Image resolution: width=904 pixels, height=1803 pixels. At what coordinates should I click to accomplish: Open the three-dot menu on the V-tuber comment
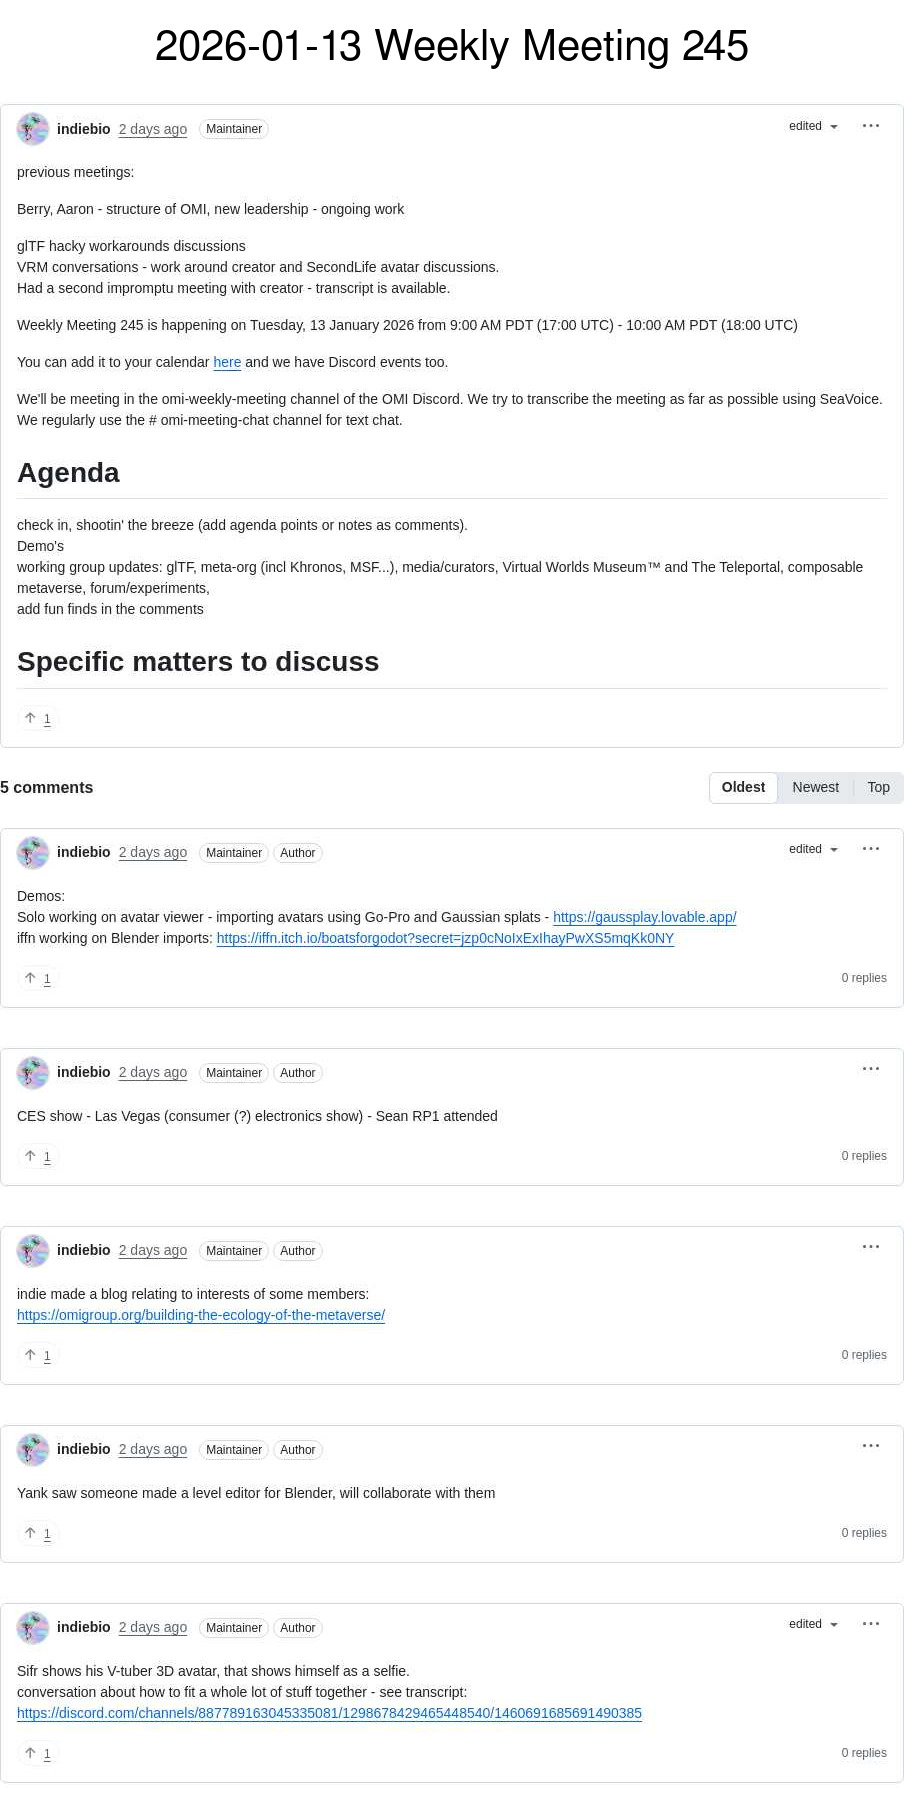(x=871, y=1624)
